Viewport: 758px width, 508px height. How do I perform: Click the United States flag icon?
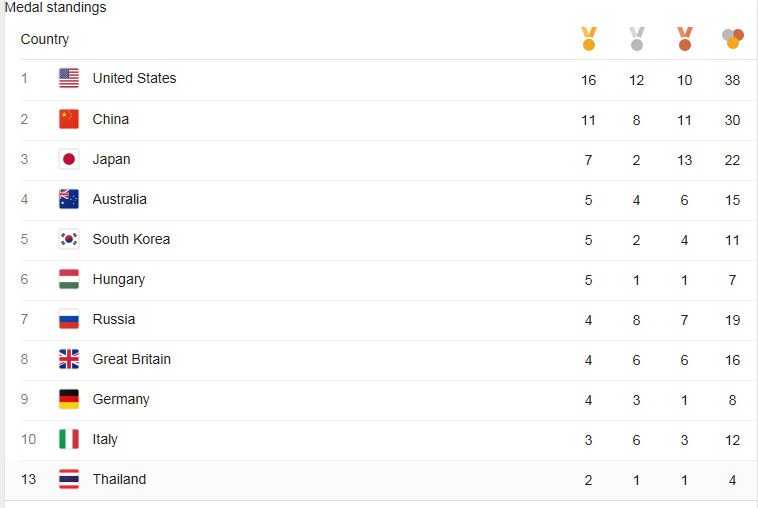tap(69, 78)
